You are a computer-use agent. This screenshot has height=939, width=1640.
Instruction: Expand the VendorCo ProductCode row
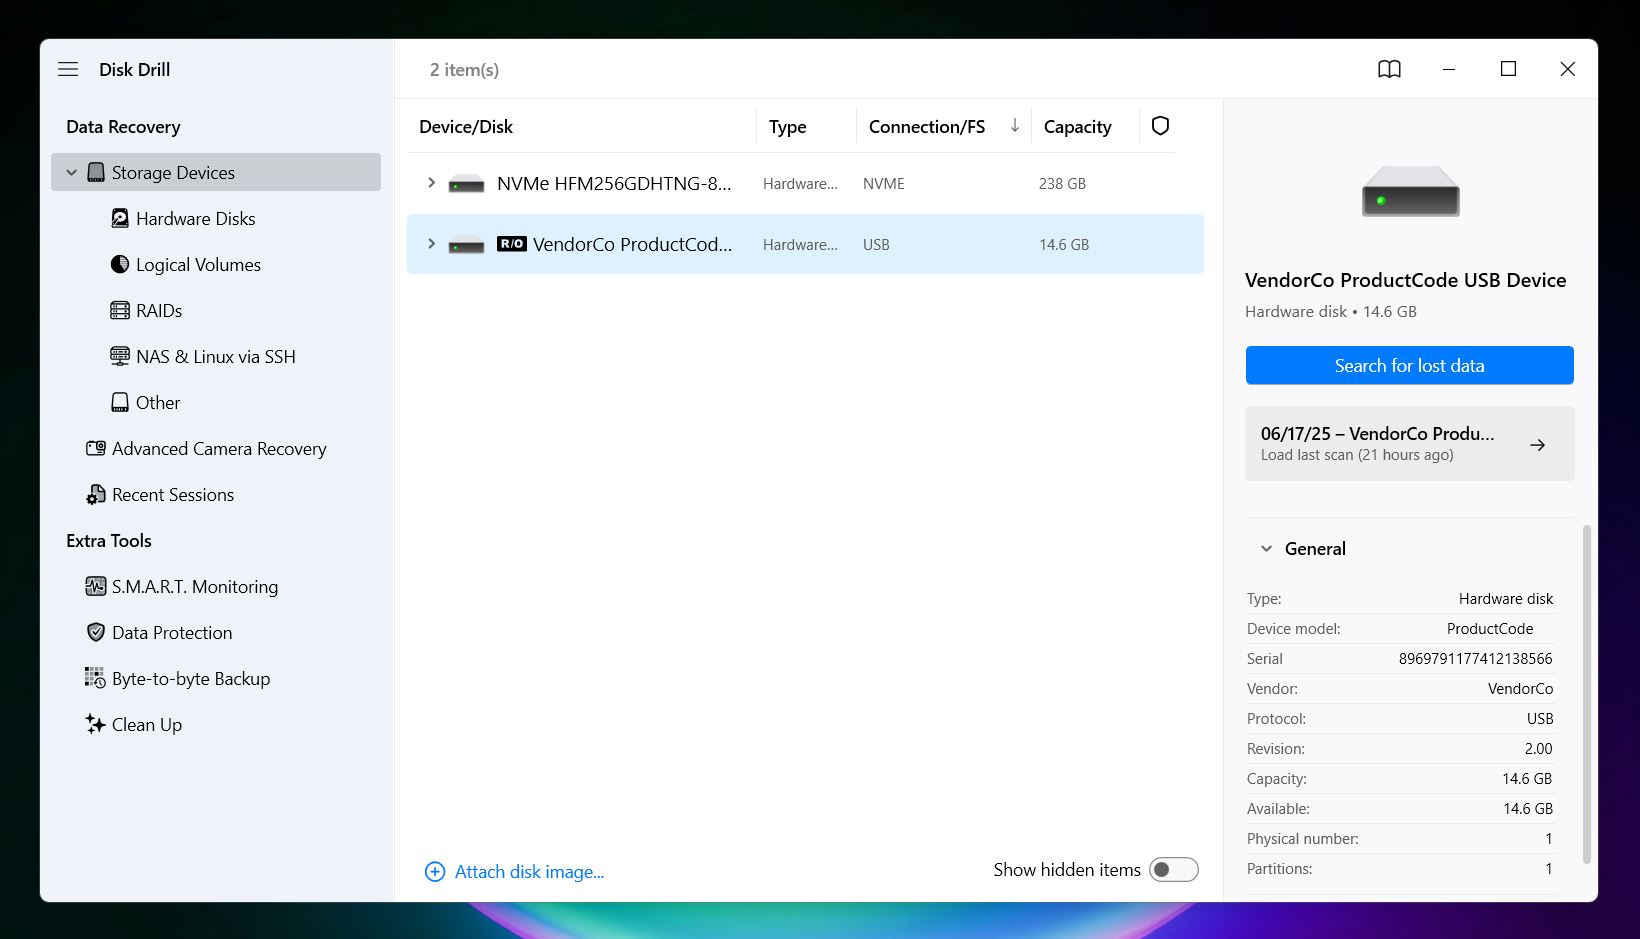pyautogui.click(x=431, y=244)
